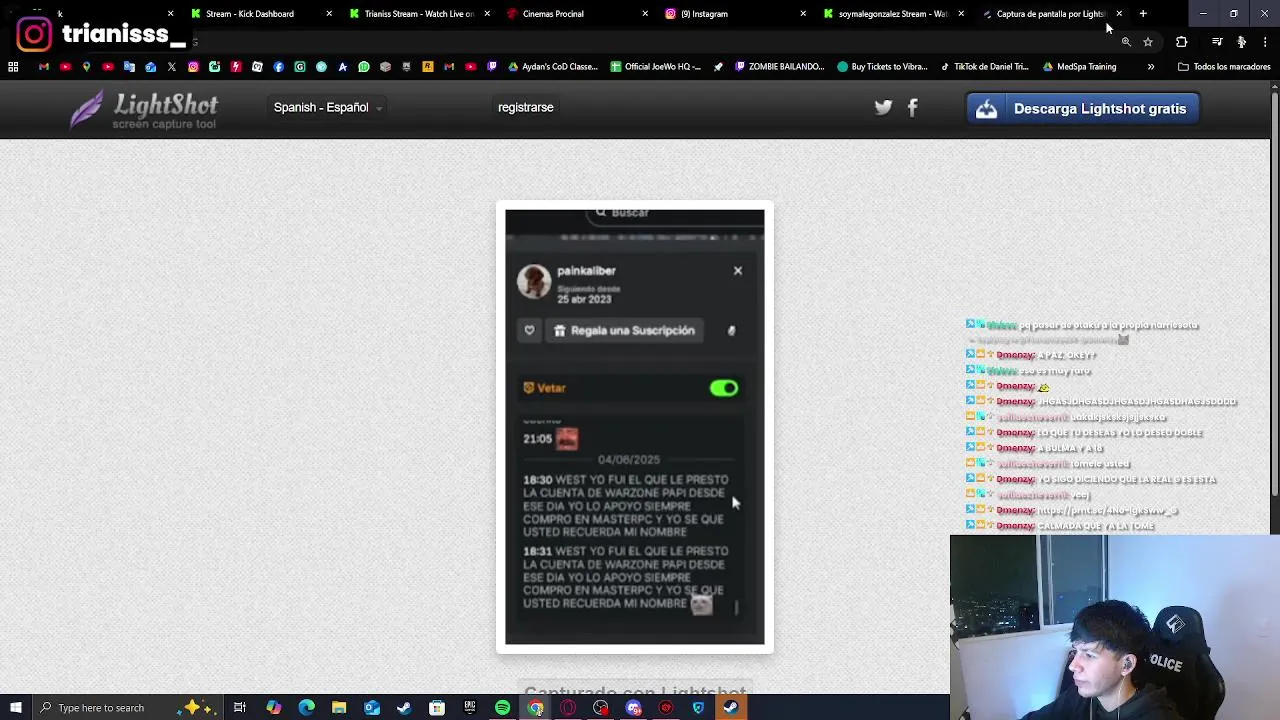This screenshot has width=1280, height=720.
Task: Click the registrarse link
Action: [x=525, y=108]
